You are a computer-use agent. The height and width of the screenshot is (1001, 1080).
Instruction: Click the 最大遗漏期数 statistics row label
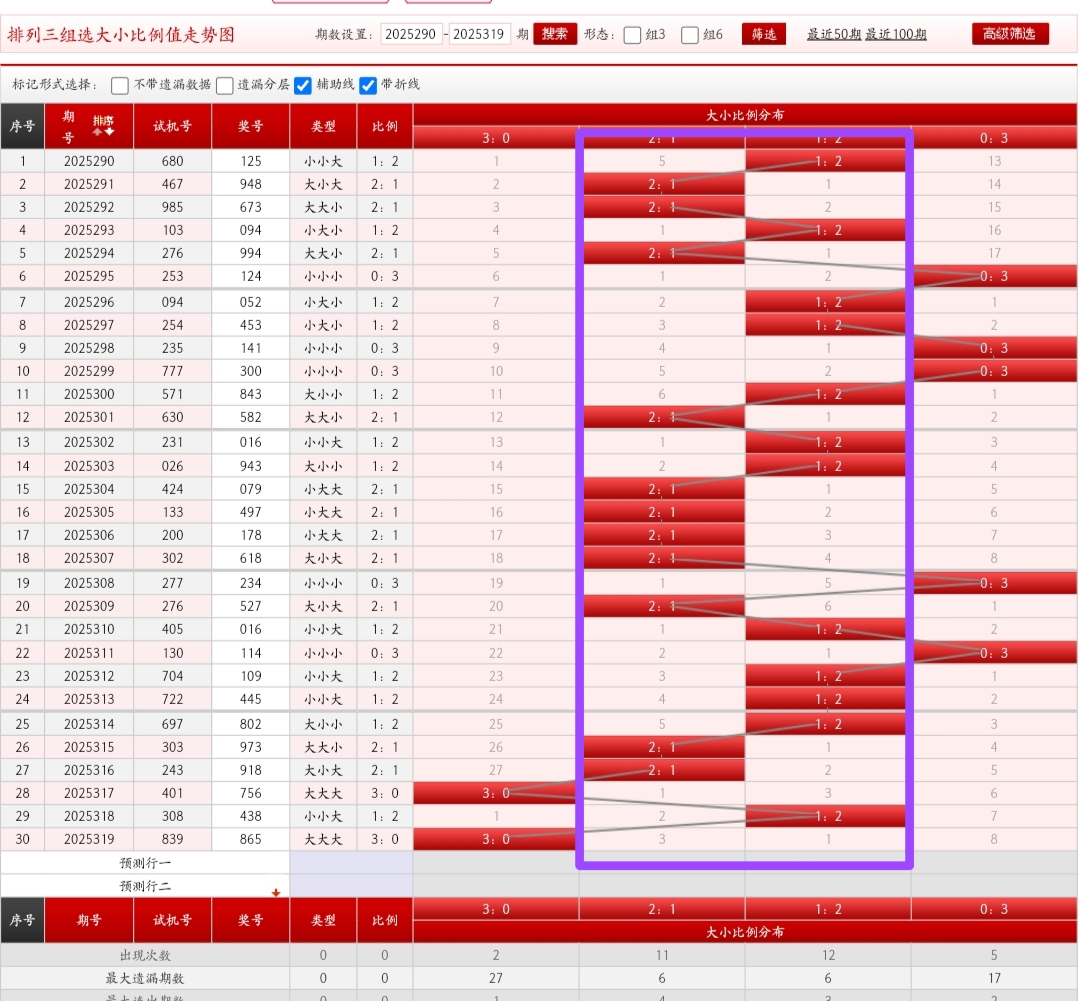point(145,978)
